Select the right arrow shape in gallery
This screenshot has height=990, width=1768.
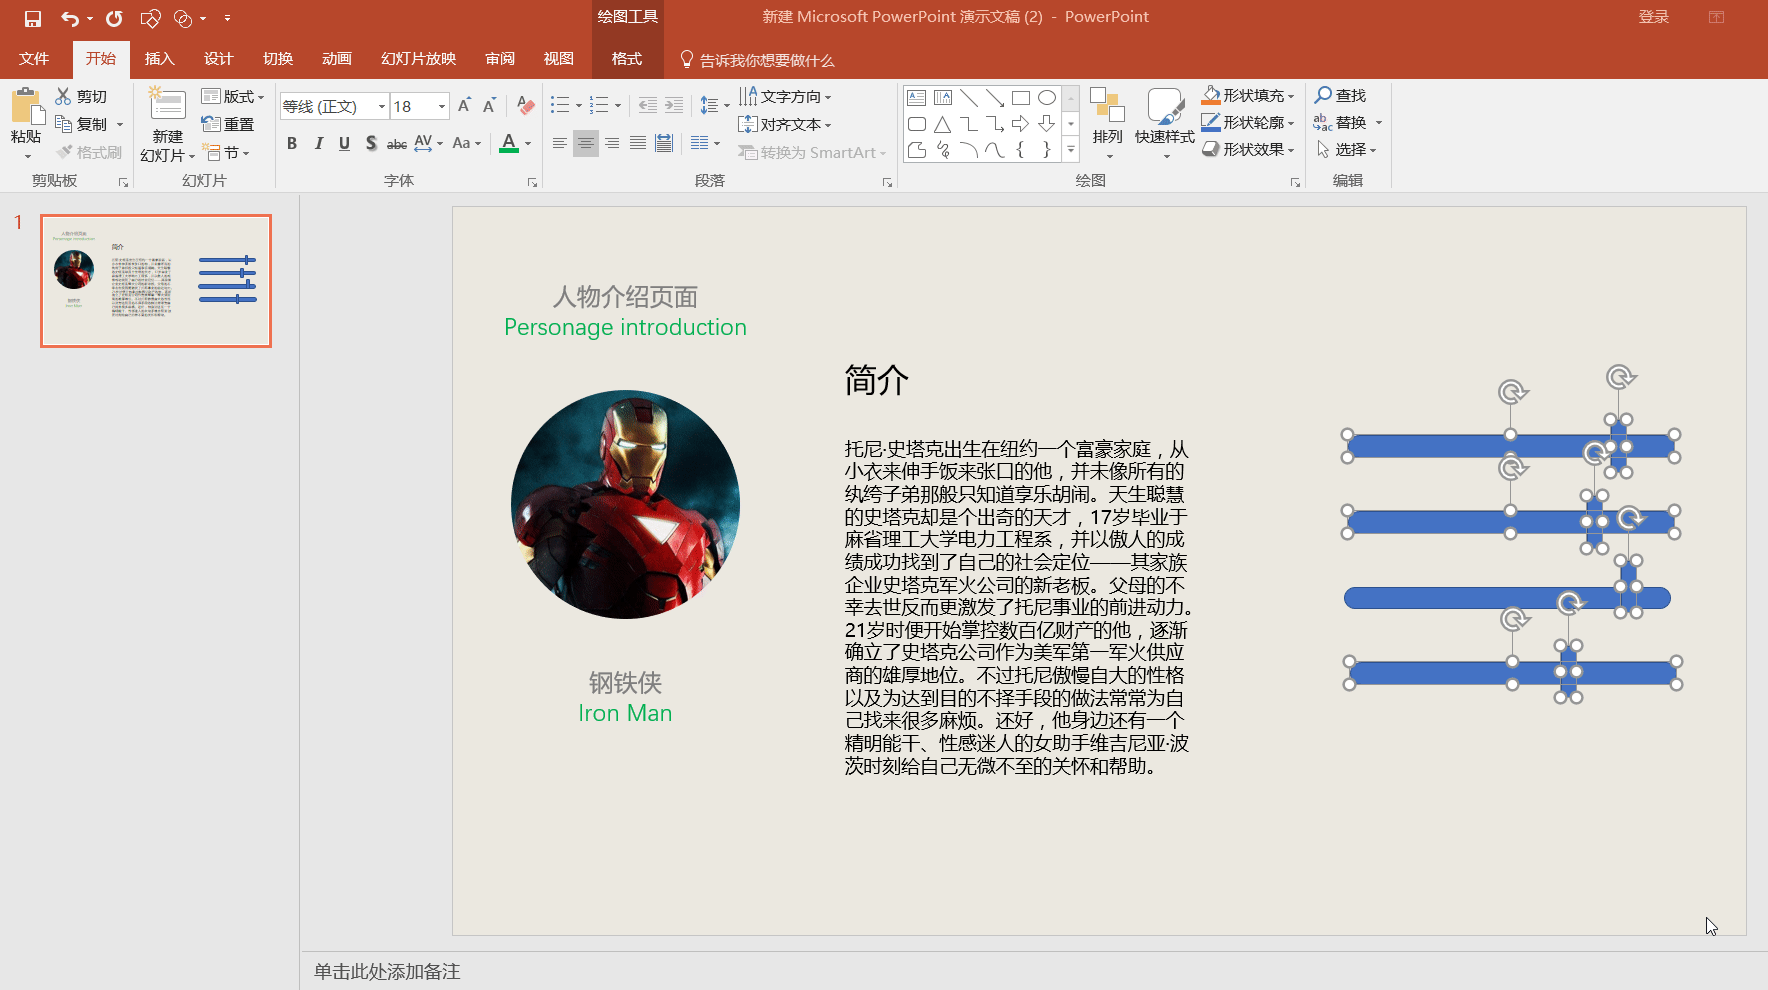1021,124
